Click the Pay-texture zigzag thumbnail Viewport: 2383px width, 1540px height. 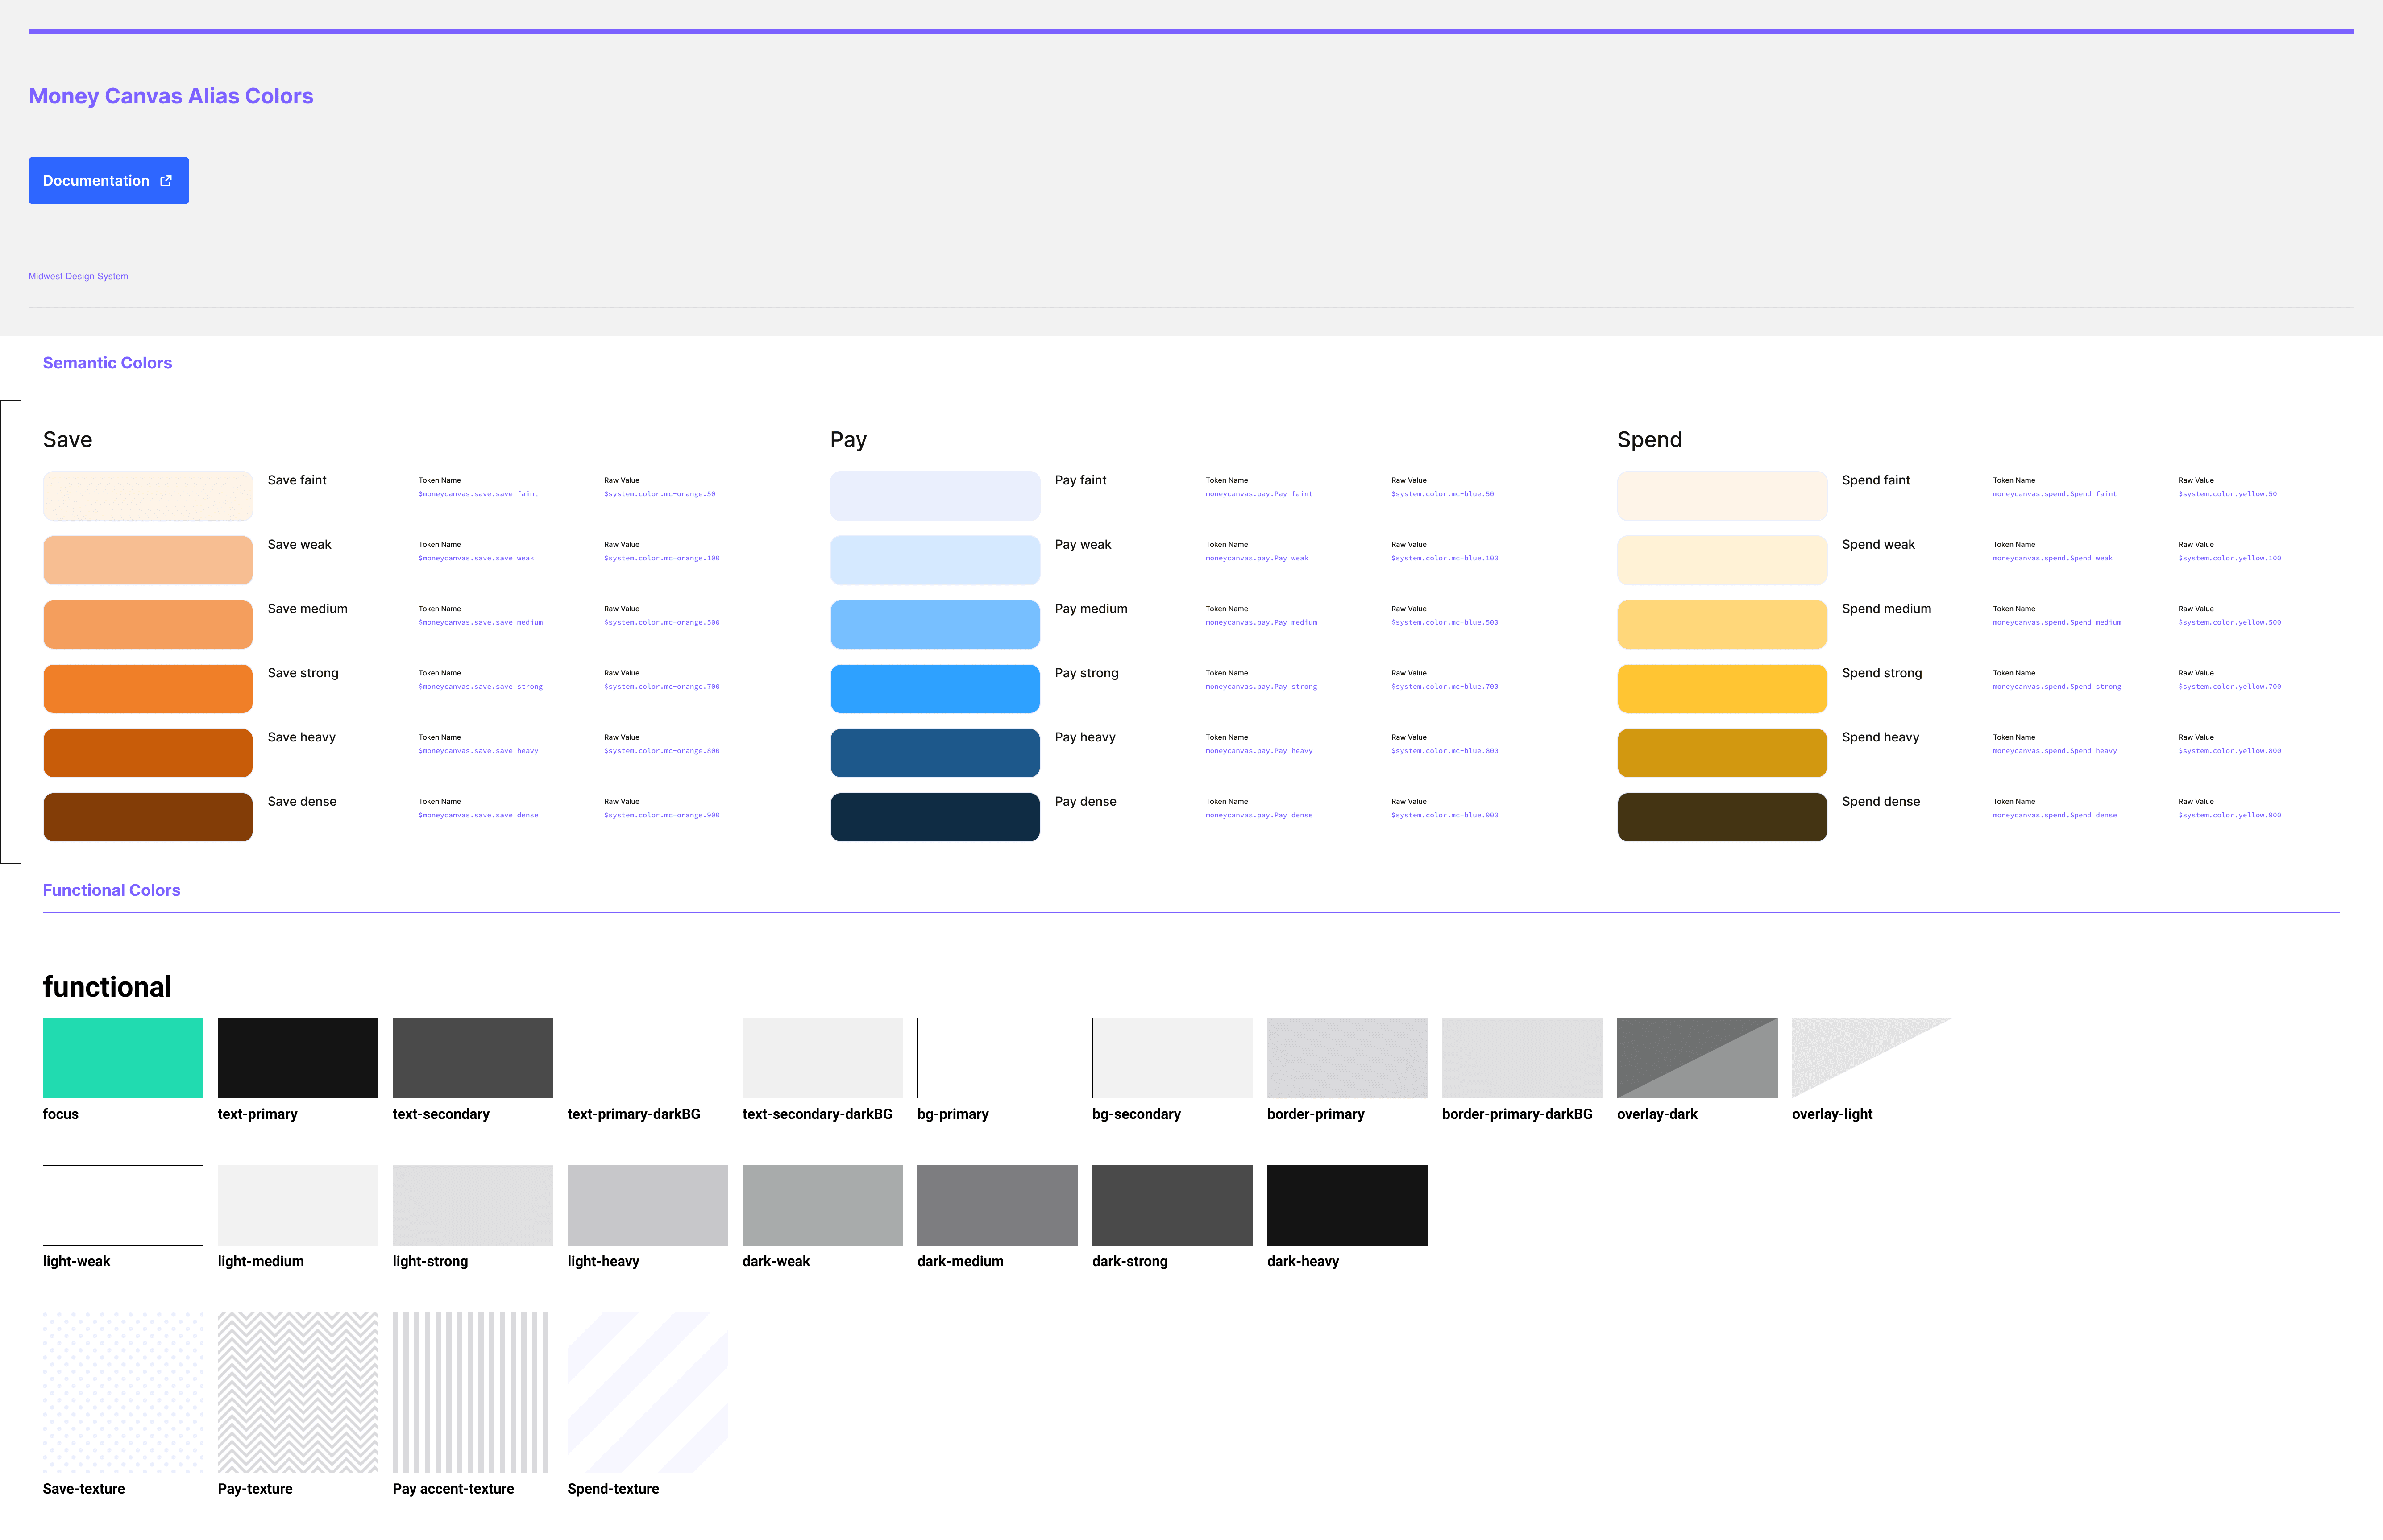coord(298,1392)
